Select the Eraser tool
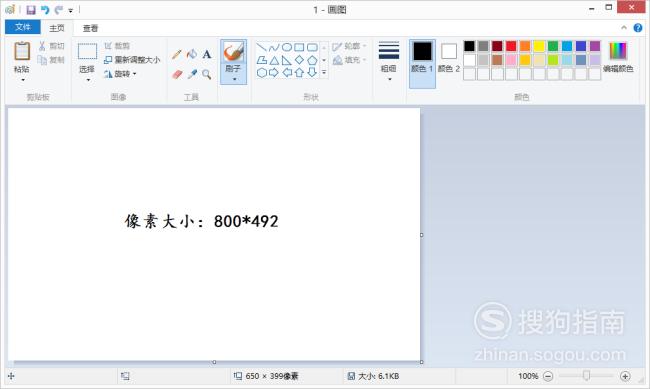The width and height of the screenshot is (650, 389). [x=177, y=75]
